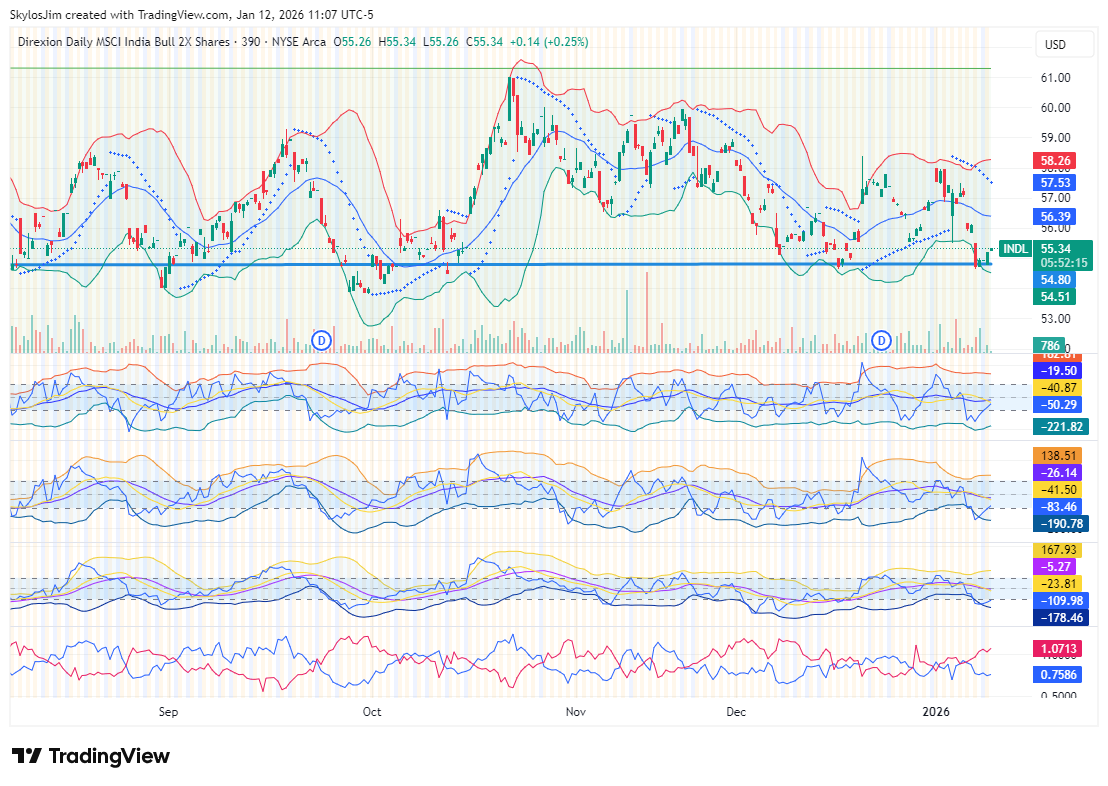Click the blue 54.80 price label

1056,280
